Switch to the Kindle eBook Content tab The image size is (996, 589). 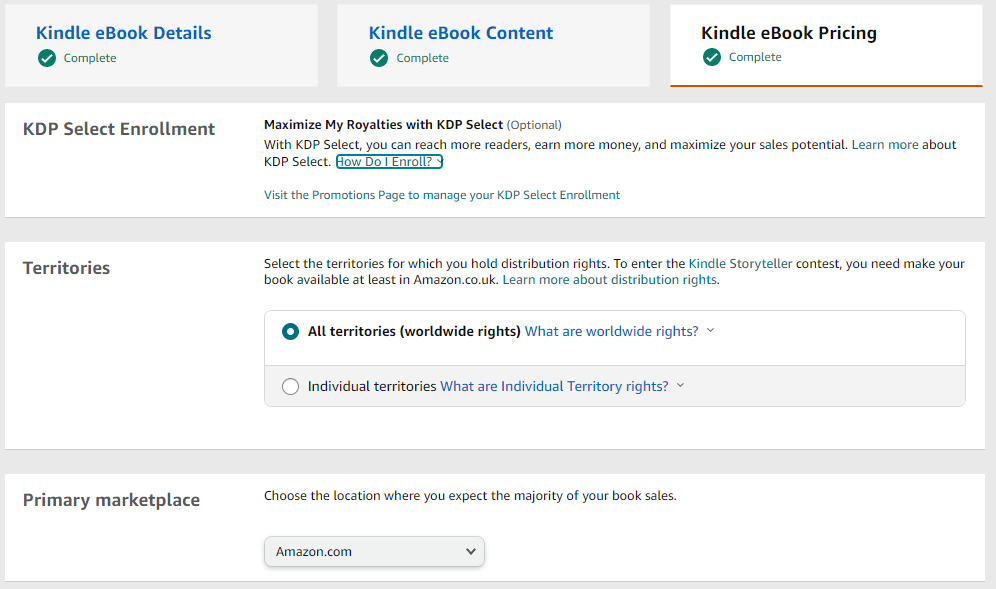pyautogui.click(x=460, y=33)
